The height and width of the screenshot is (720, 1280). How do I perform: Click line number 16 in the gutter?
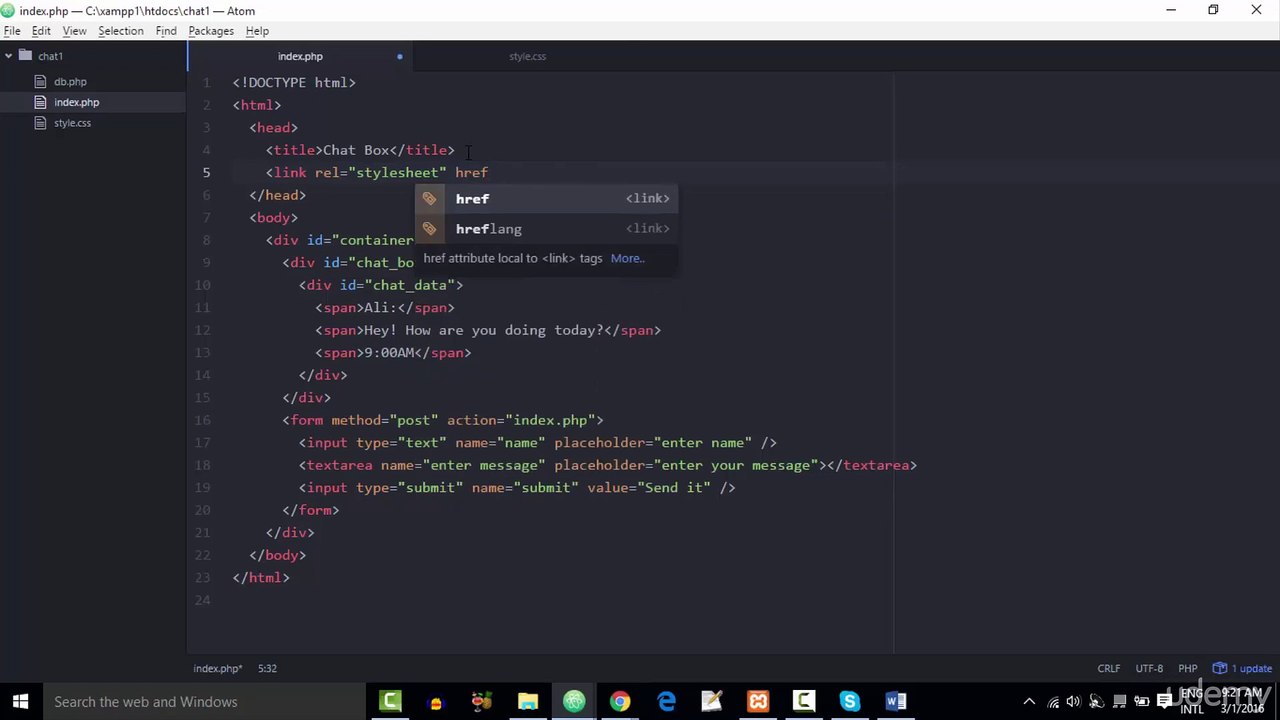[x=203, y=420]
